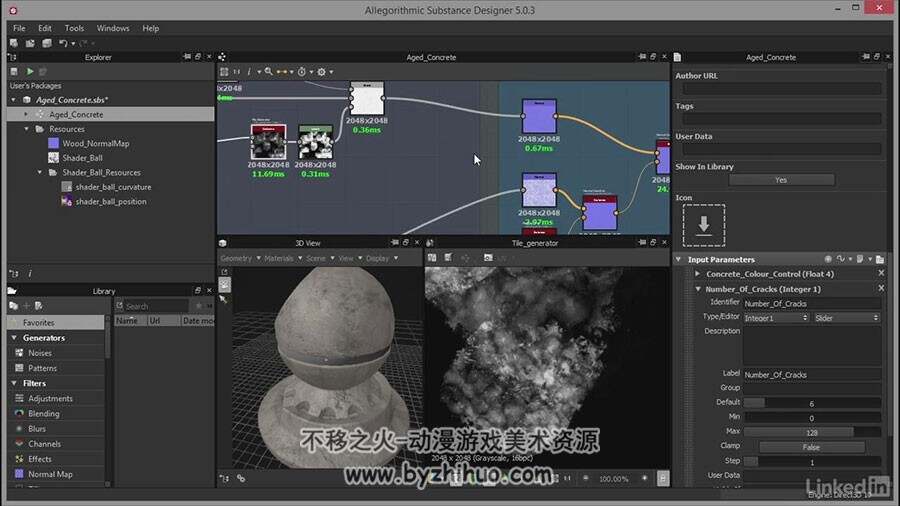Click the info icon below Explorer panel
This screenshot has height=506, width=900.
coord(30,274)
